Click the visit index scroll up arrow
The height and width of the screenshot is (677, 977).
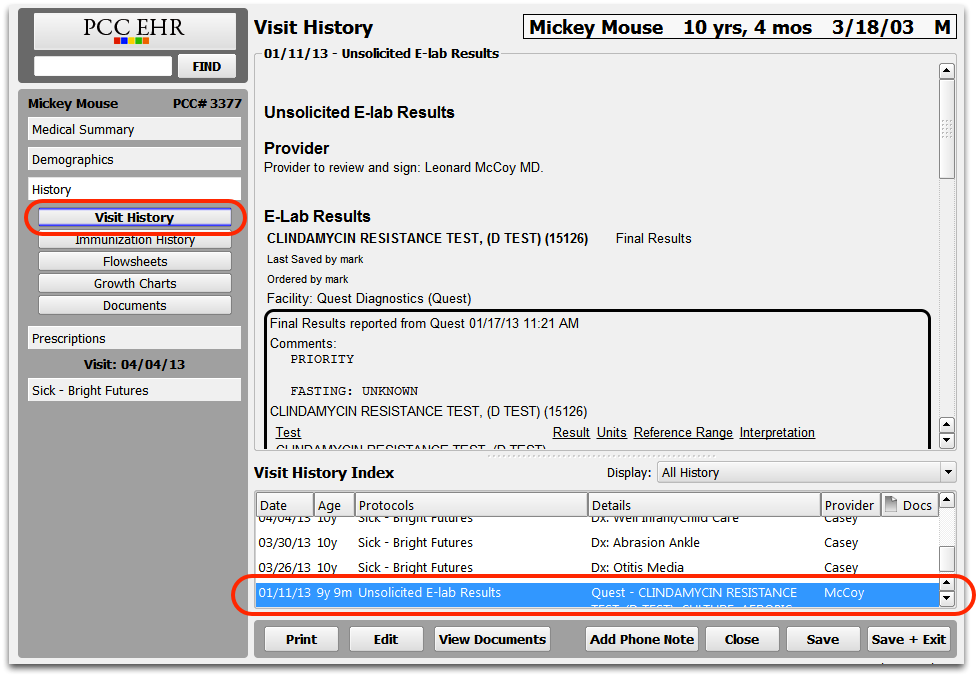[x=946, y=499]
